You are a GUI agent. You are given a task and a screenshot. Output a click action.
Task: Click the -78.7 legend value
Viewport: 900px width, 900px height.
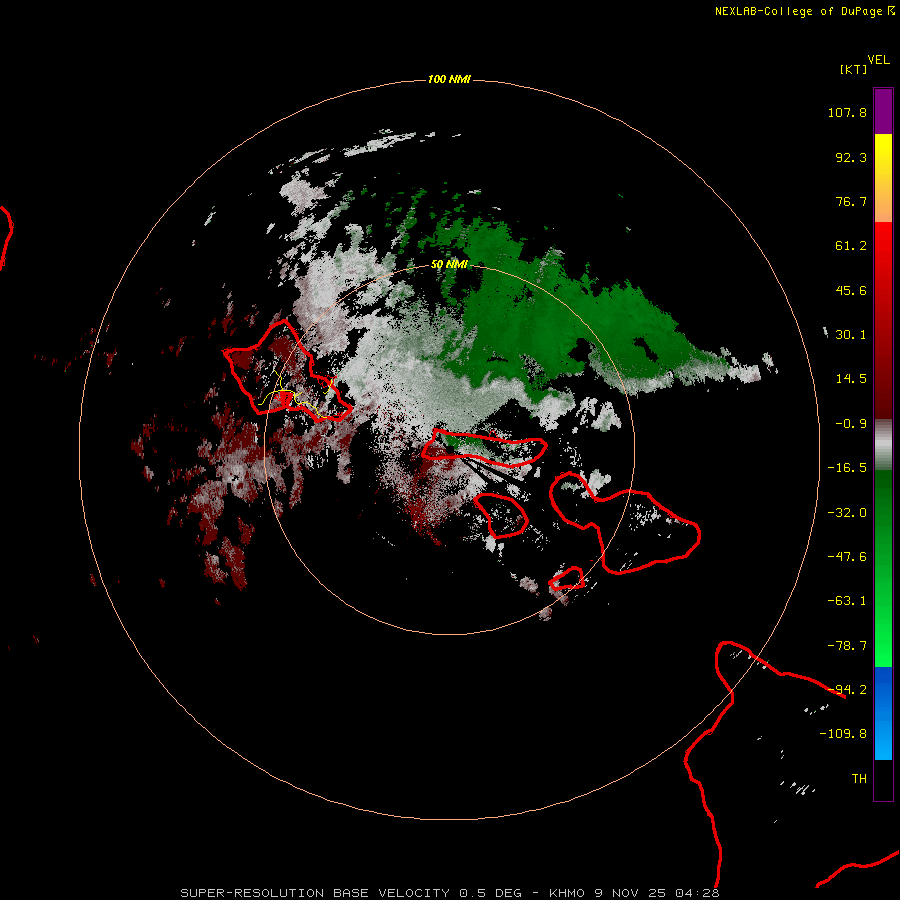(847, 646)
